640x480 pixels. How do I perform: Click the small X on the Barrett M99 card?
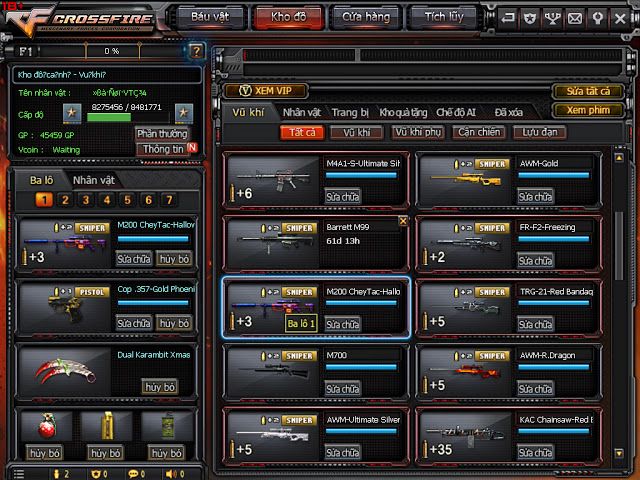403,221
